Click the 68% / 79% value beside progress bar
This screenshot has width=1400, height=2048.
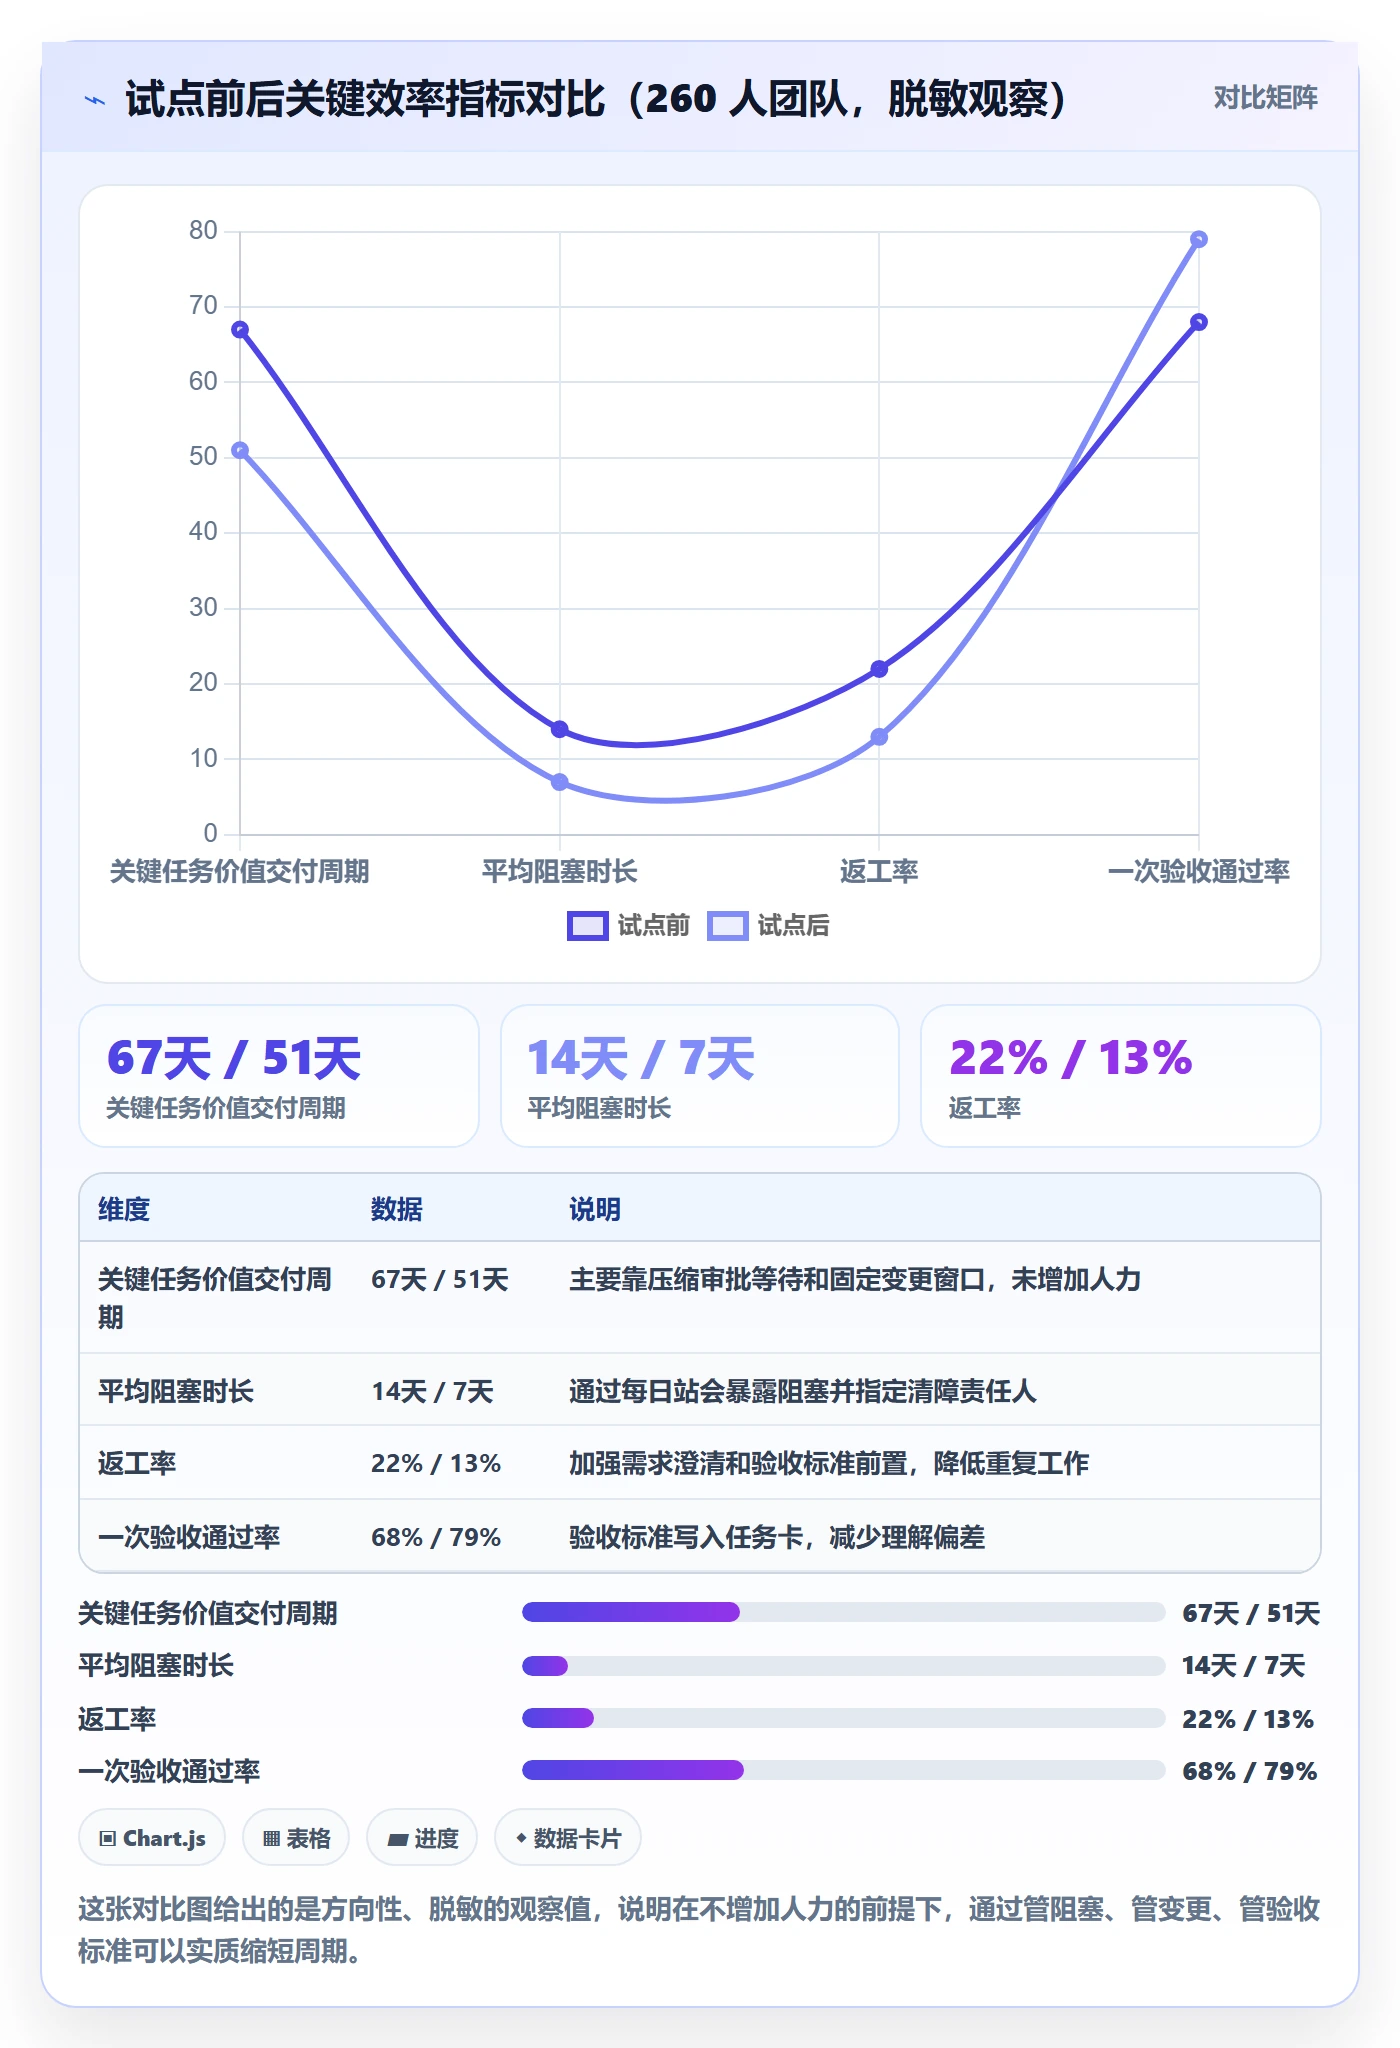click(1250, 1771)
